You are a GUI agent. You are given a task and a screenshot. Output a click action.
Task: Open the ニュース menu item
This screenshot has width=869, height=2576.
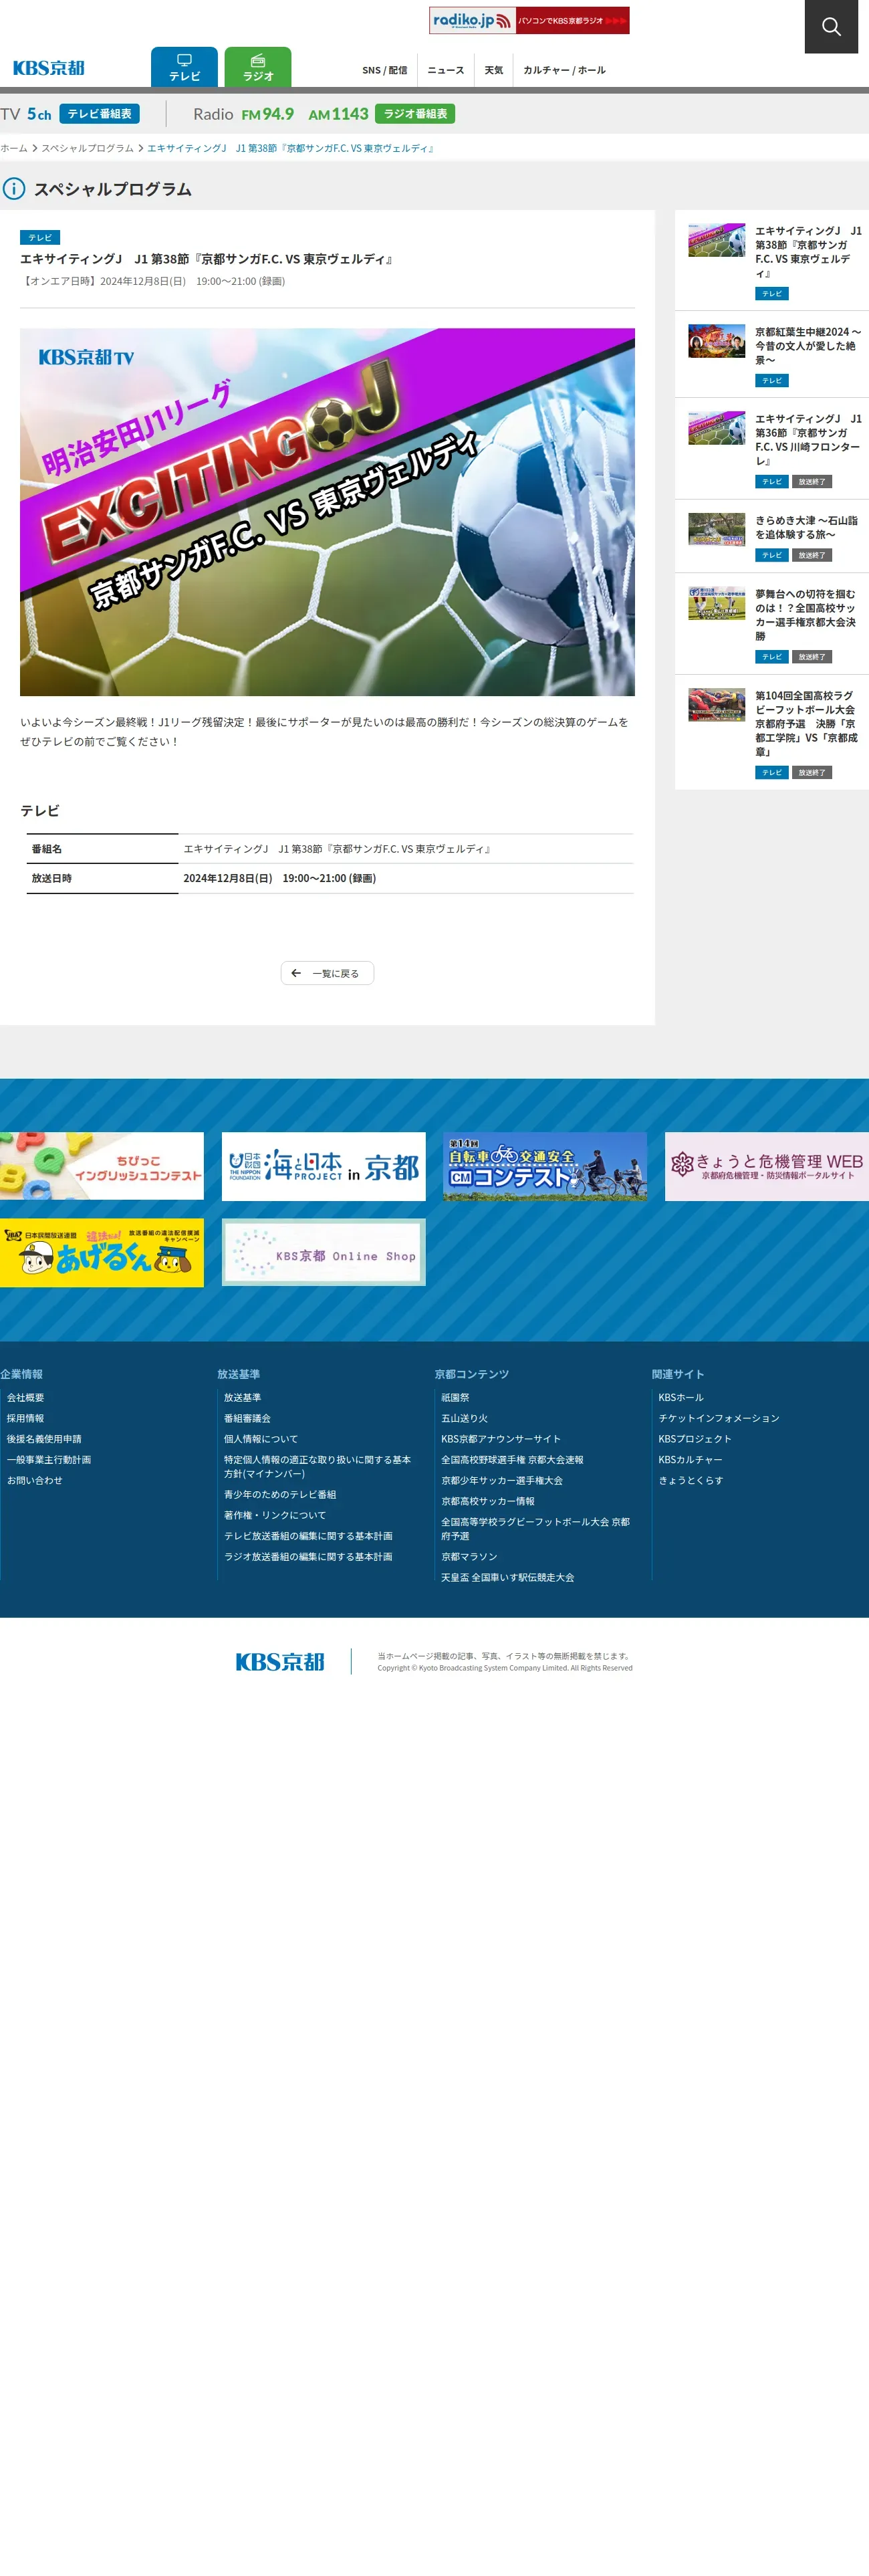446,70
